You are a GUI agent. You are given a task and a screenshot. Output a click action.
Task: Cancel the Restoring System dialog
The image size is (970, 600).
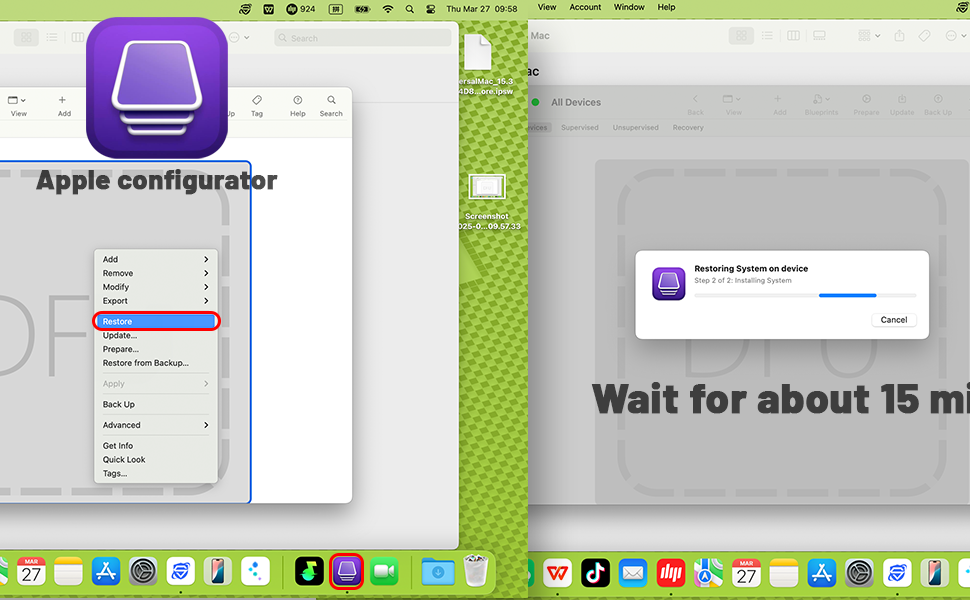(893, 320)
